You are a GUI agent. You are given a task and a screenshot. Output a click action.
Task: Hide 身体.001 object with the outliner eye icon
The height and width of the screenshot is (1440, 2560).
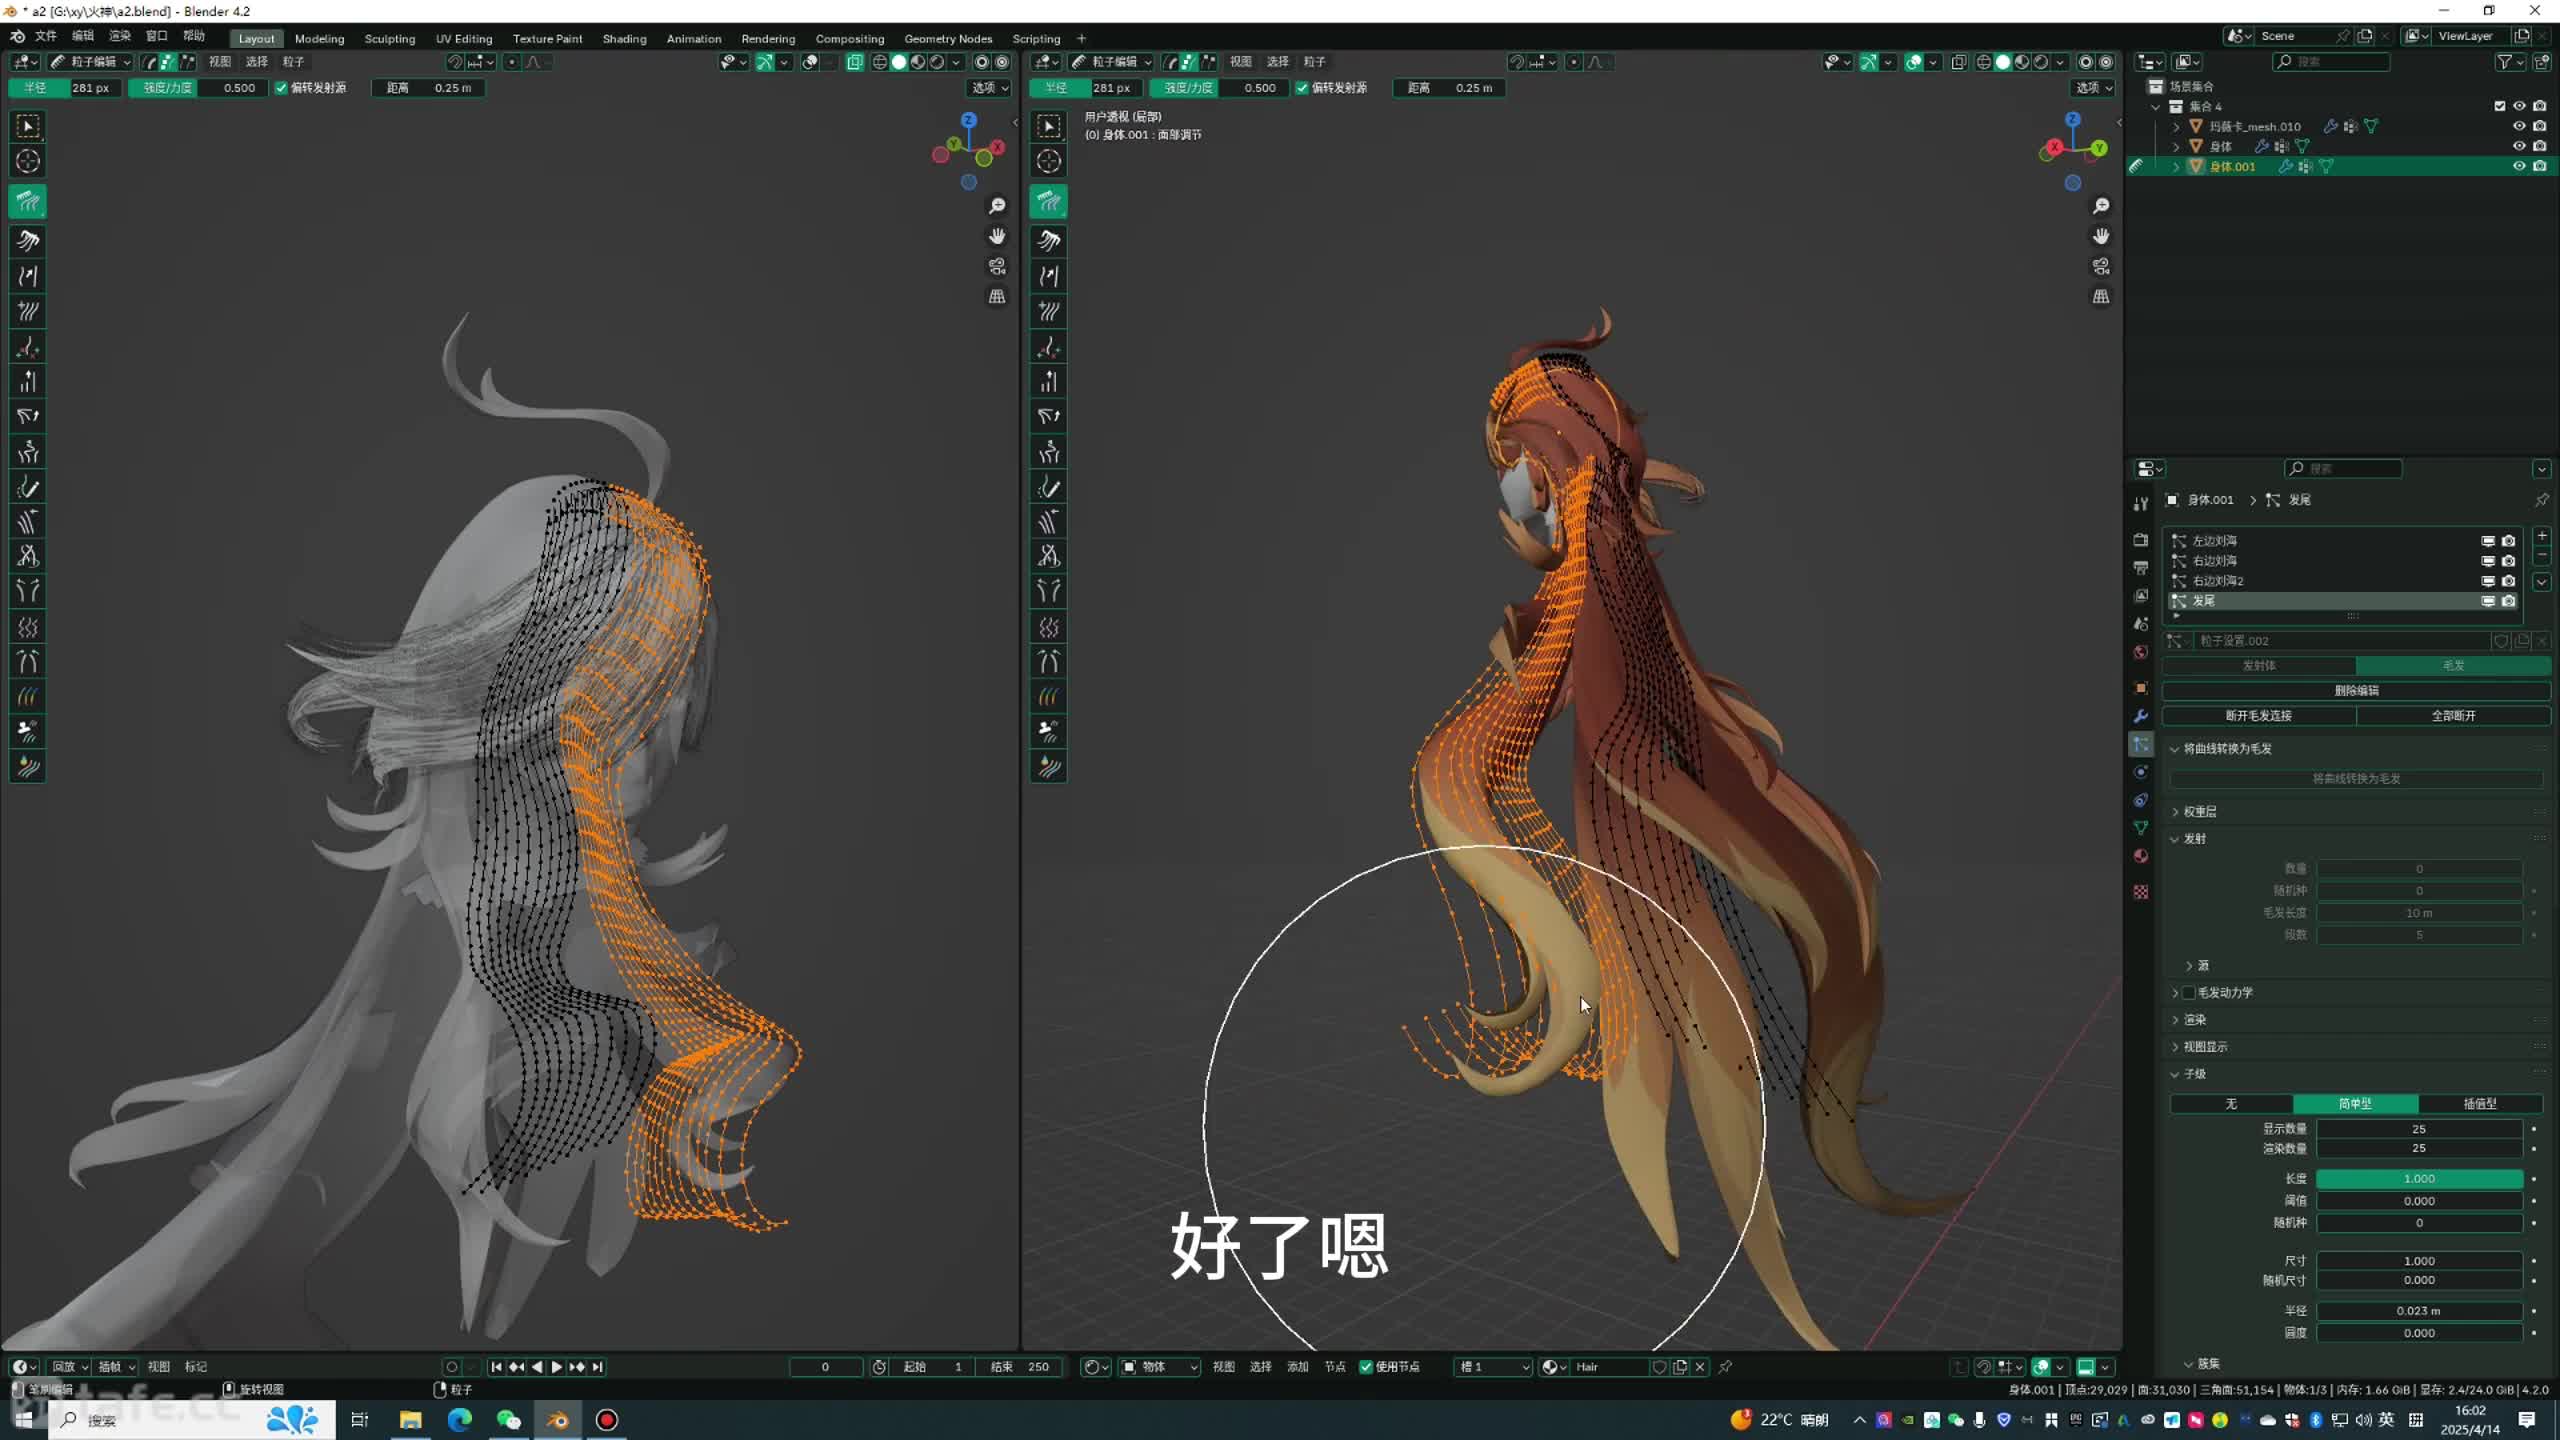(x=2519, y=166)
